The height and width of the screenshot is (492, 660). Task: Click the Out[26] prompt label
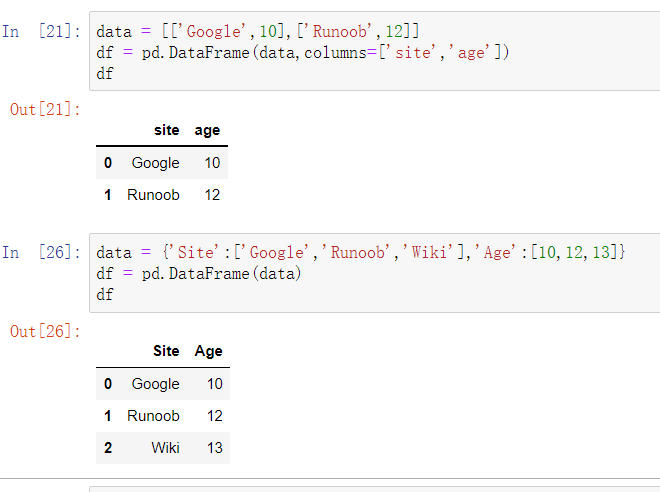click(x=45, y=330)
